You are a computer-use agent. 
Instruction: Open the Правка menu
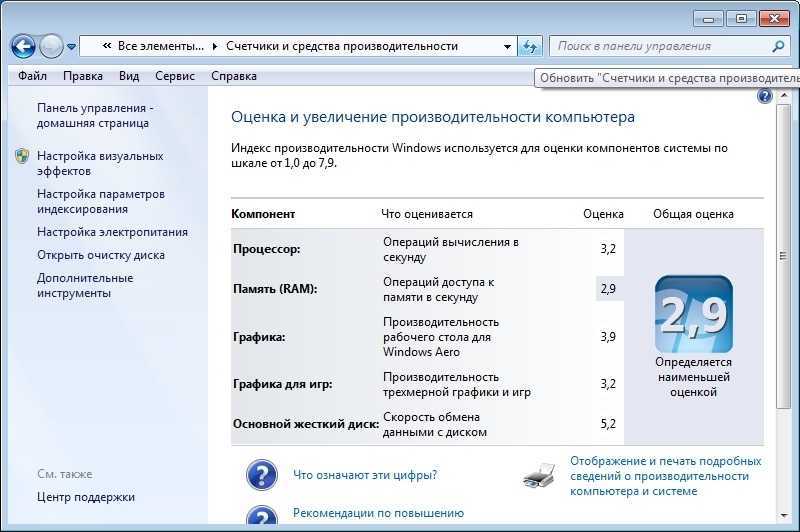(x=83, y=76)
